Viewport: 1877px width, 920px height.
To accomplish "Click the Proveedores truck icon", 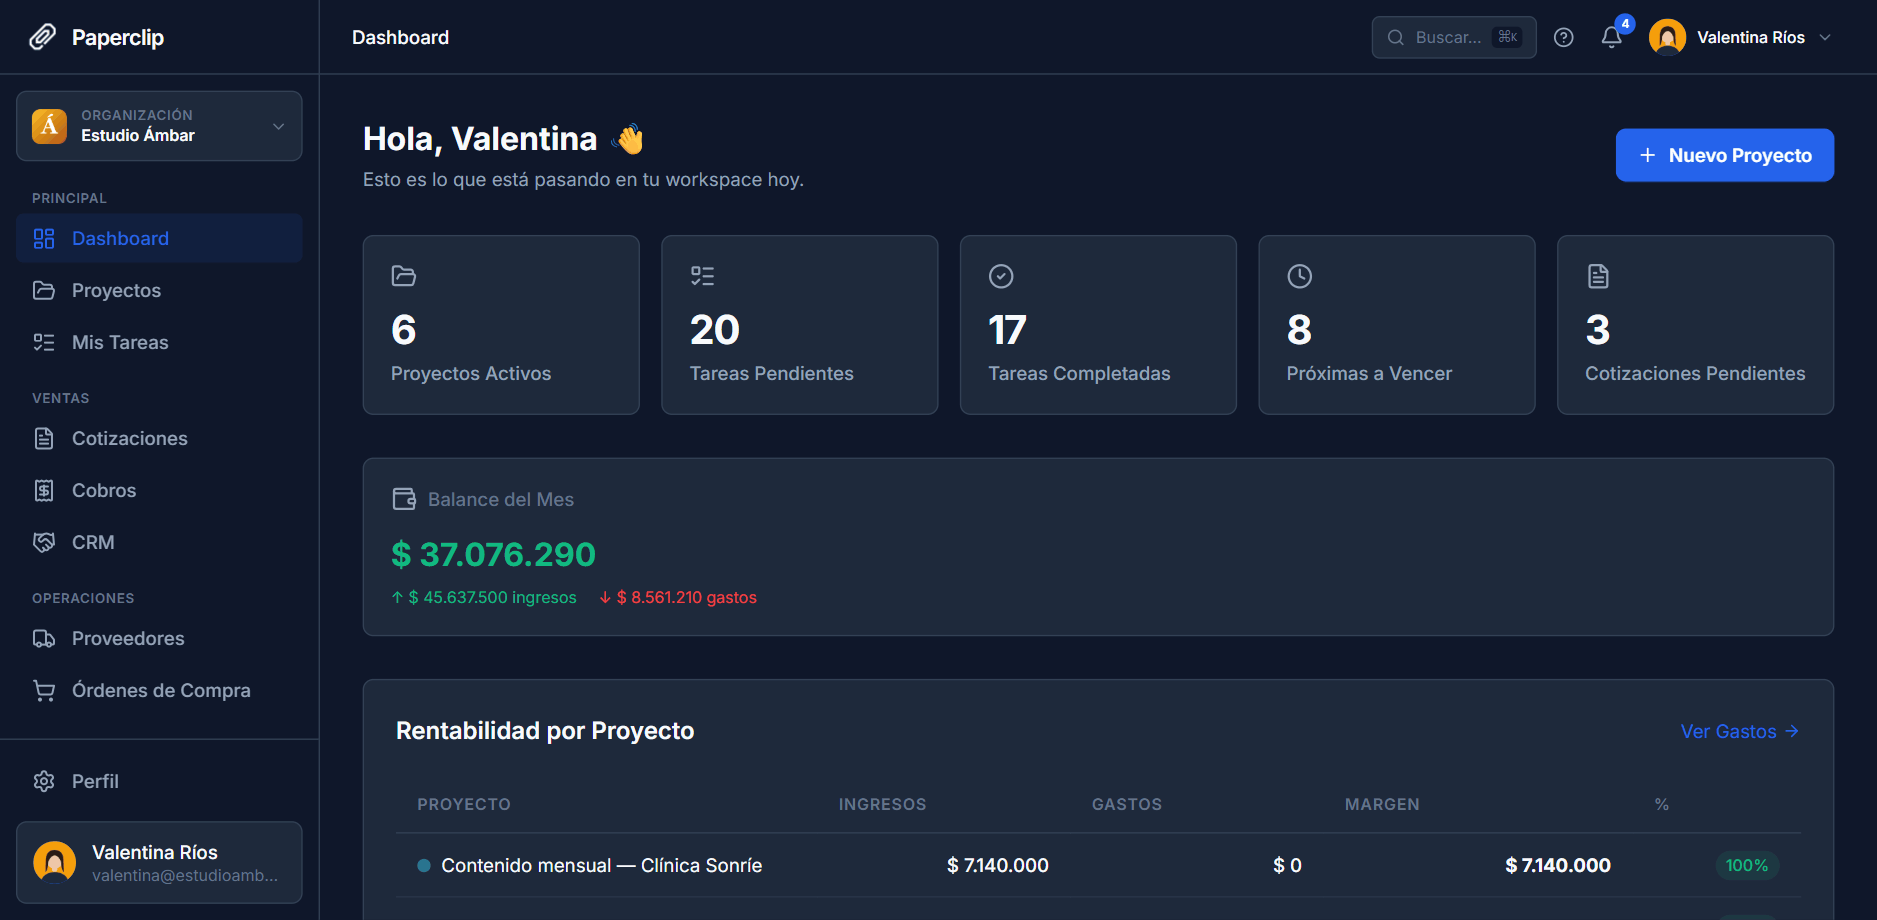I will (44, 638).
